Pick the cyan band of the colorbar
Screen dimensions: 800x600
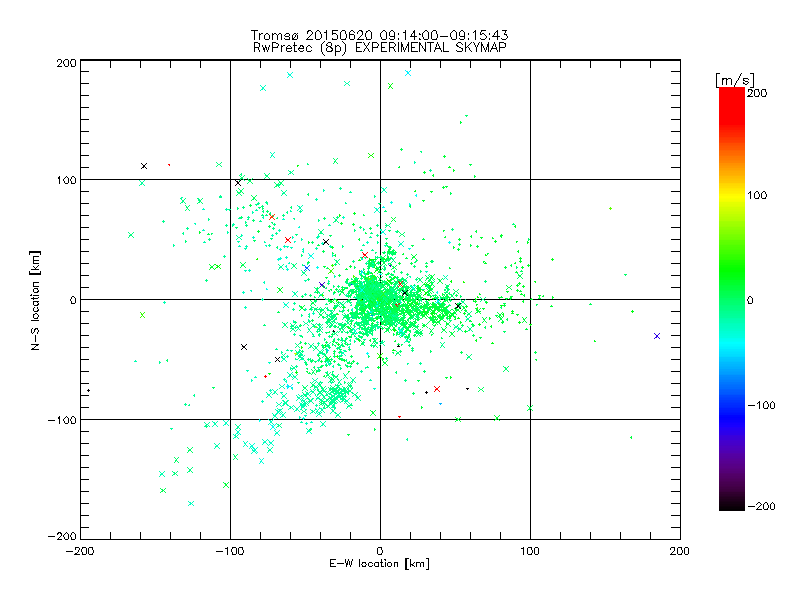[x=732, y=348]
